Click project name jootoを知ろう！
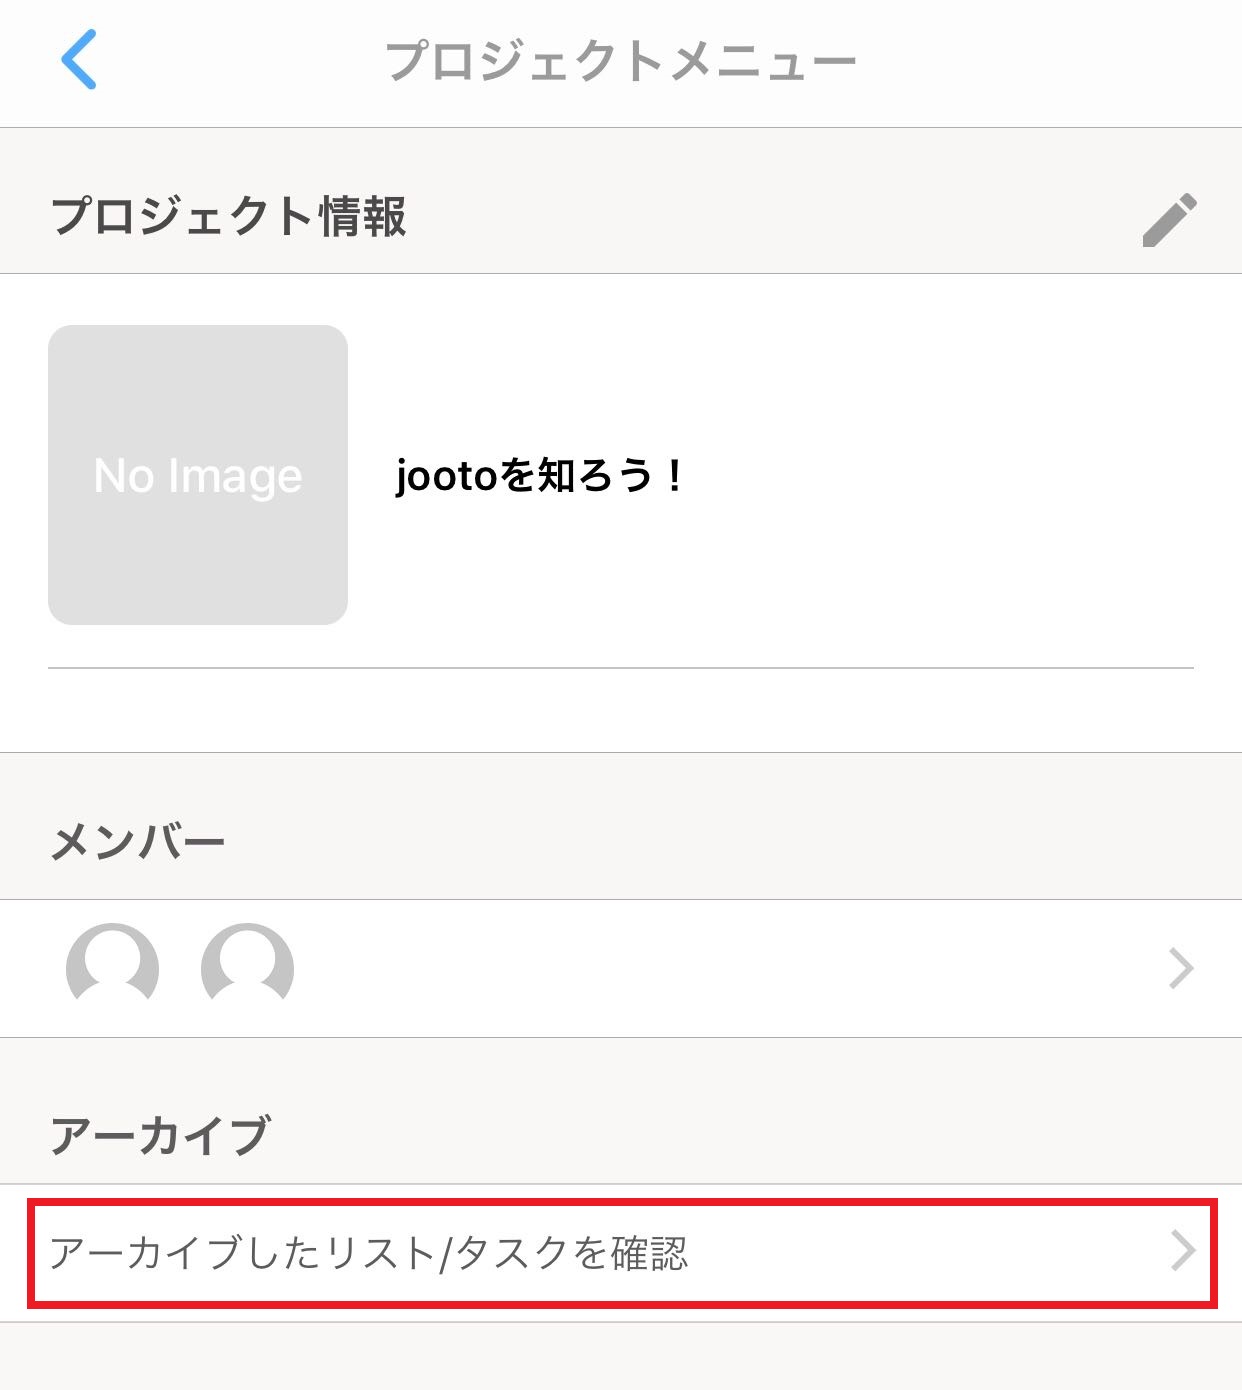 [539, 475]
